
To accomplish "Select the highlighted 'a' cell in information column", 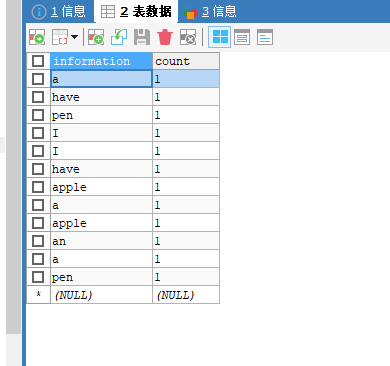I will pyautogui.click(x=101, y=79).
